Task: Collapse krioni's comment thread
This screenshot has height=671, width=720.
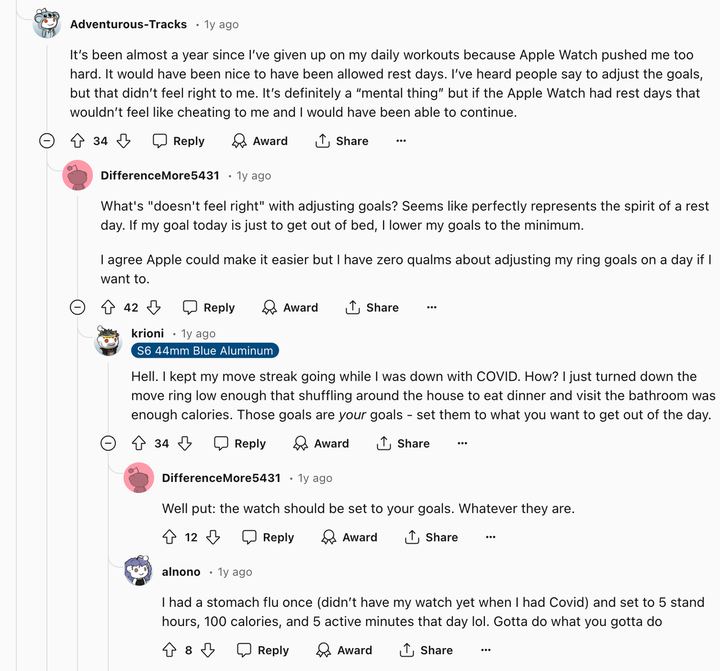Action: 108,443
